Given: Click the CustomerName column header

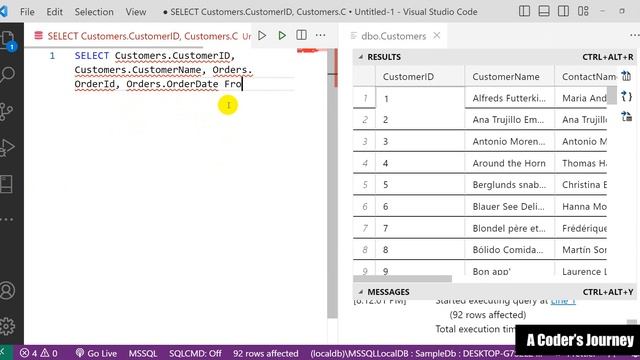Looking at the screenshot, I should point(509,76).
